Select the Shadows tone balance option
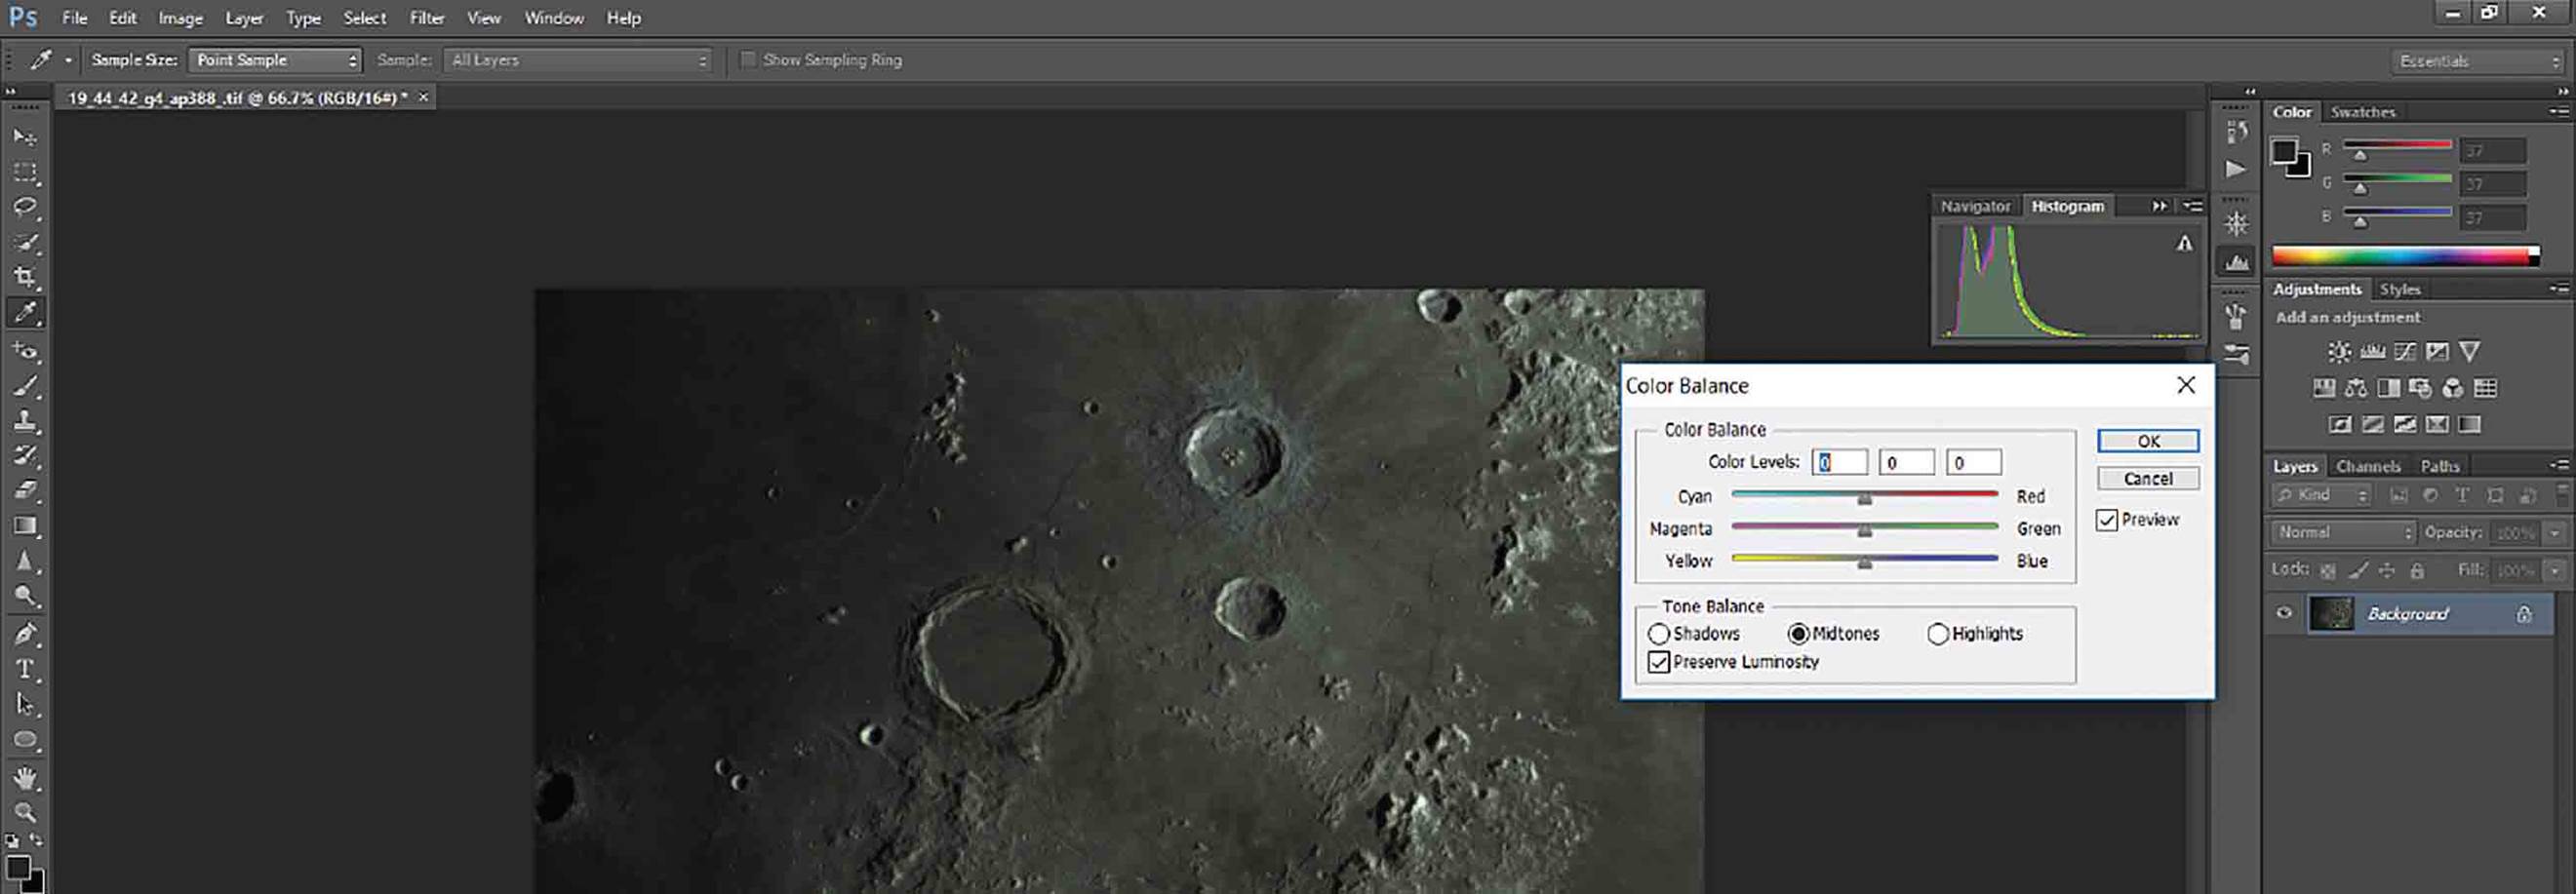This screenshot has height=894, width=2576. 1658,634
